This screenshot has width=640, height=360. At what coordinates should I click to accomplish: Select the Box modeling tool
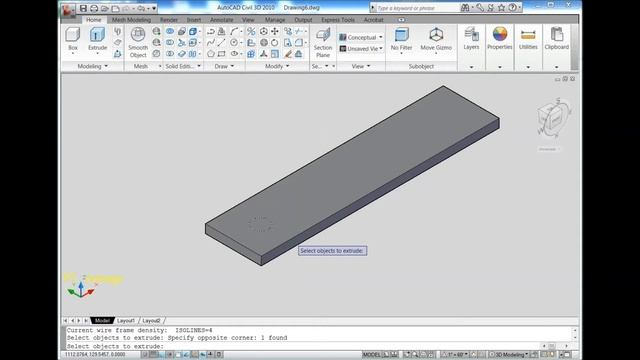pos(73,39)
